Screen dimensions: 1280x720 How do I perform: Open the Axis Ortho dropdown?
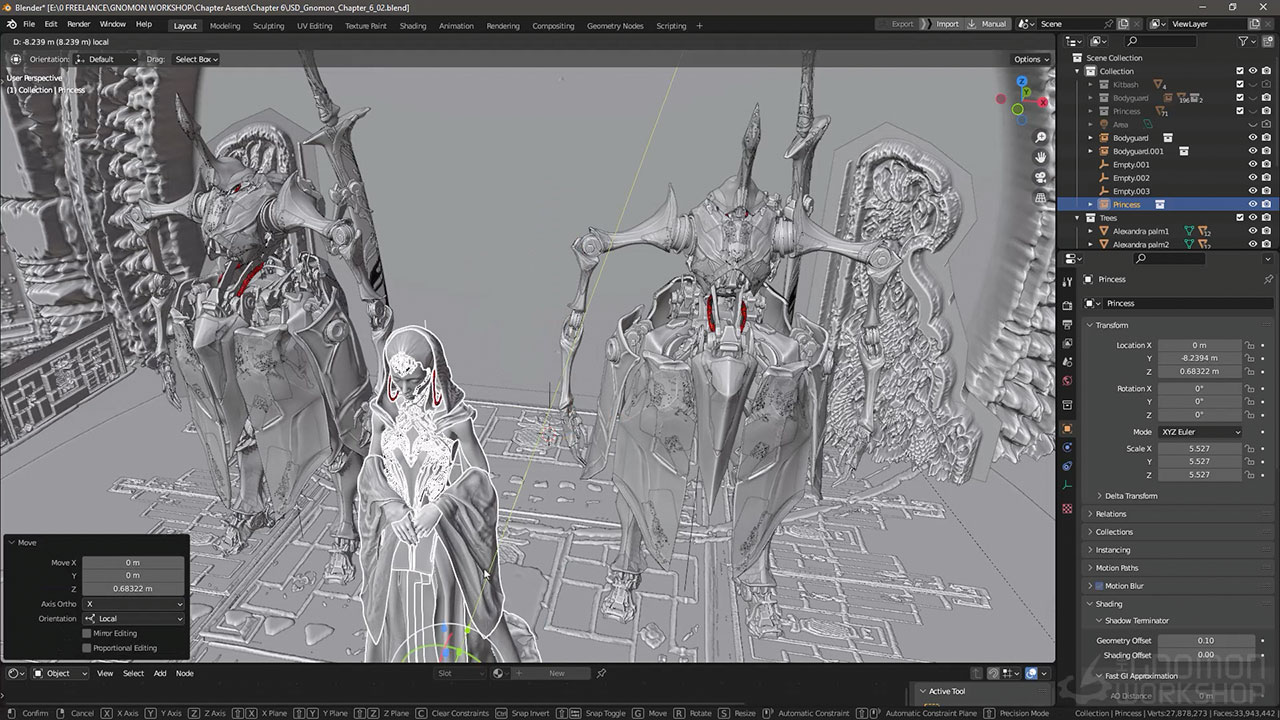tap(134, 604)
